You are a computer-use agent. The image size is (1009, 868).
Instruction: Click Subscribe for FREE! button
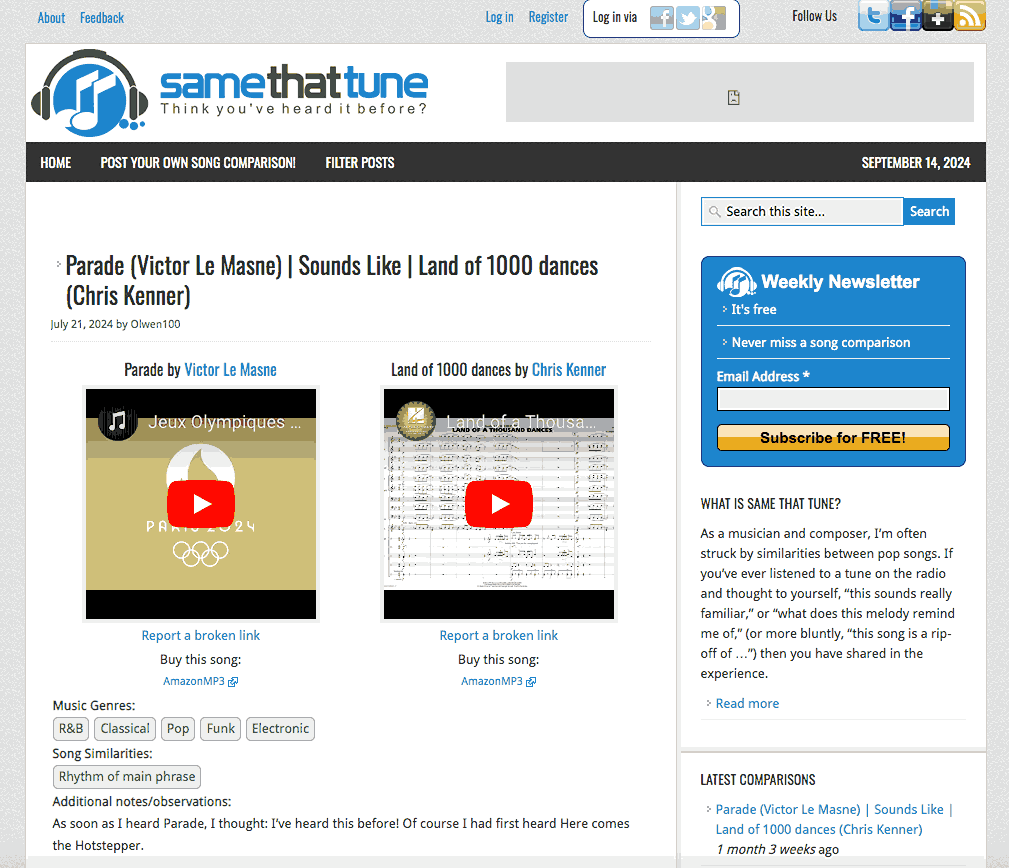[833, 438]
